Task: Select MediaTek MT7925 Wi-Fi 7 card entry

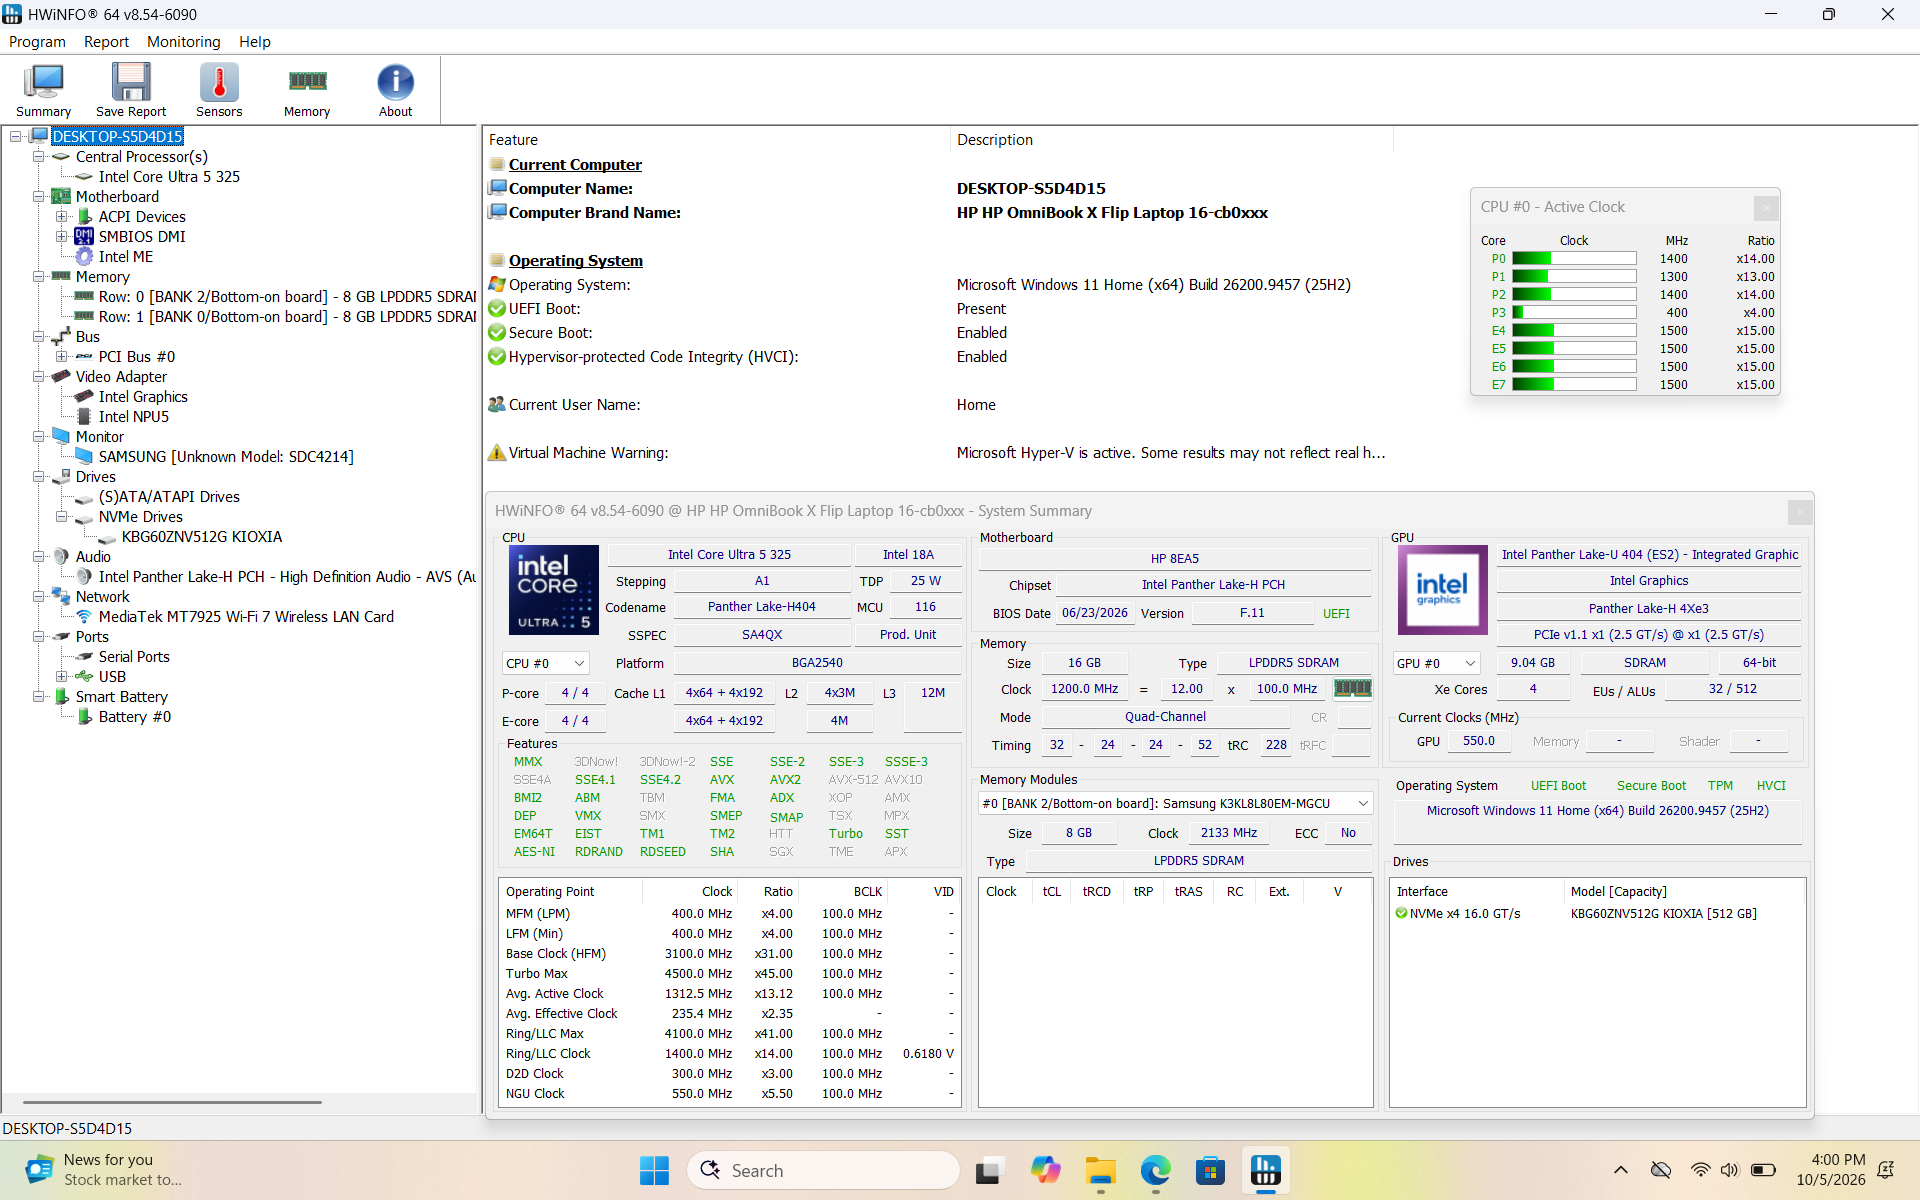Action: [x=246, y=617]
